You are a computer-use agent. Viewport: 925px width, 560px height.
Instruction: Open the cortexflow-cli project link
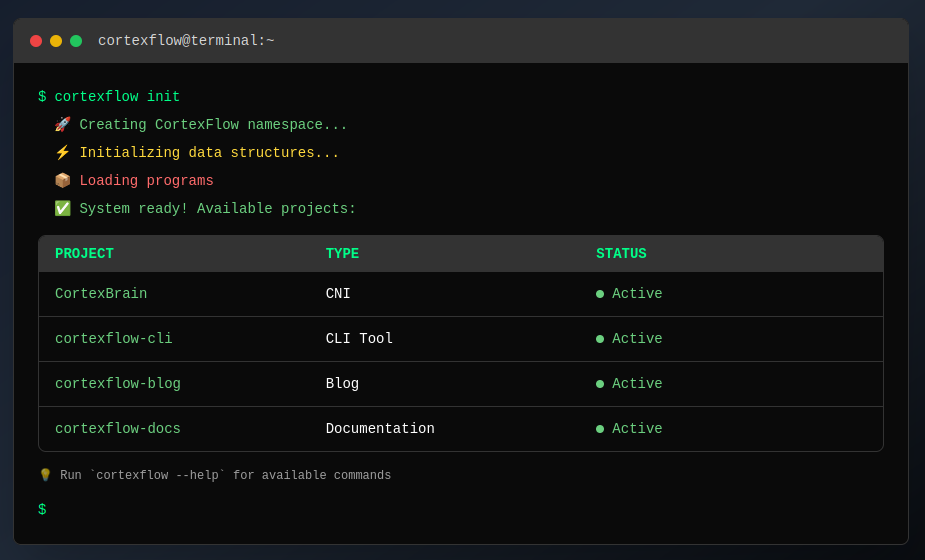(x=113, y=339)
